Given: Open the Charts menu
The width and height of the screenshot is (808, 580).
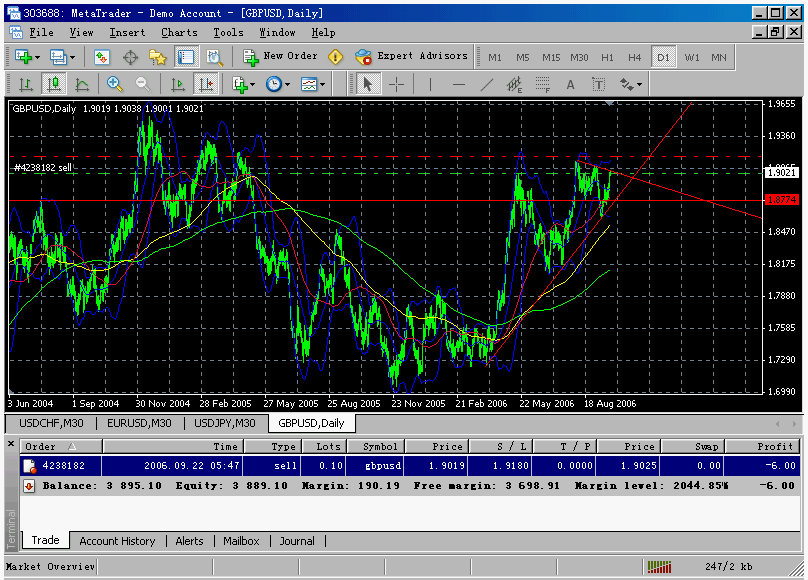Looking at the screenshot, I should coord(179,32).
